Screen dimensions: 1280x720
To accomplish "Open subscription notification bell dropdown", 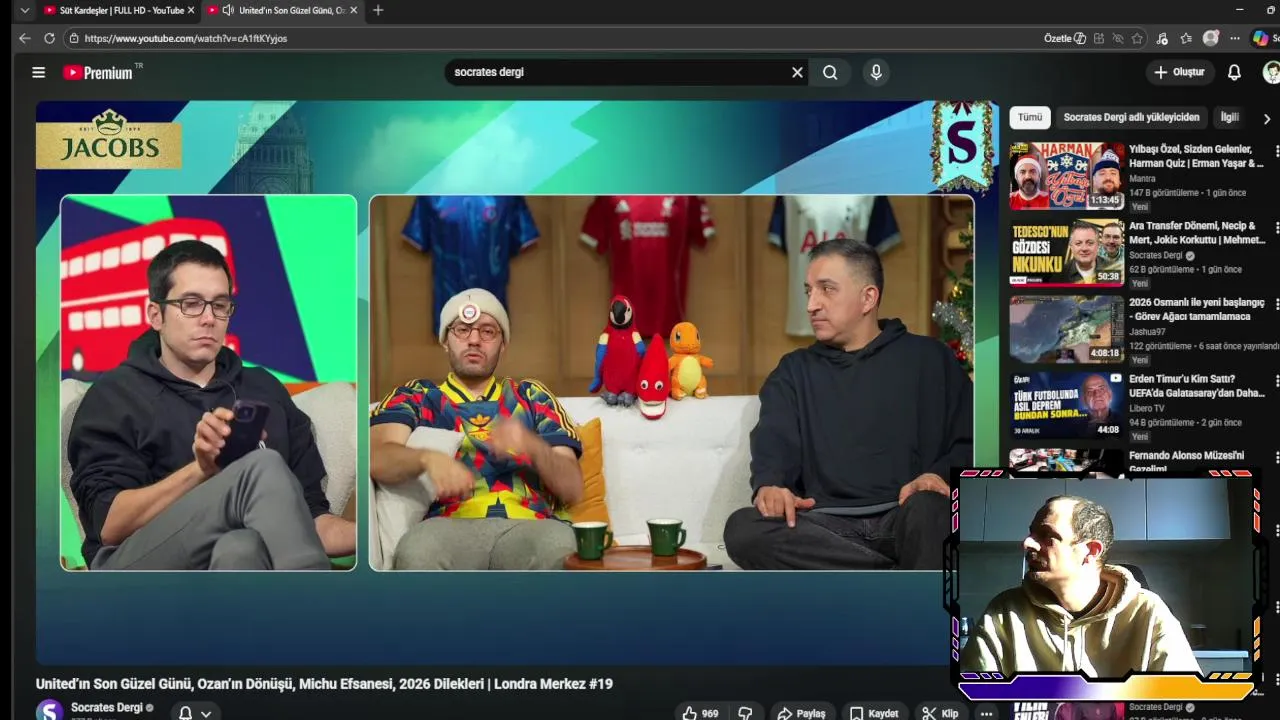I will point(194,713).
